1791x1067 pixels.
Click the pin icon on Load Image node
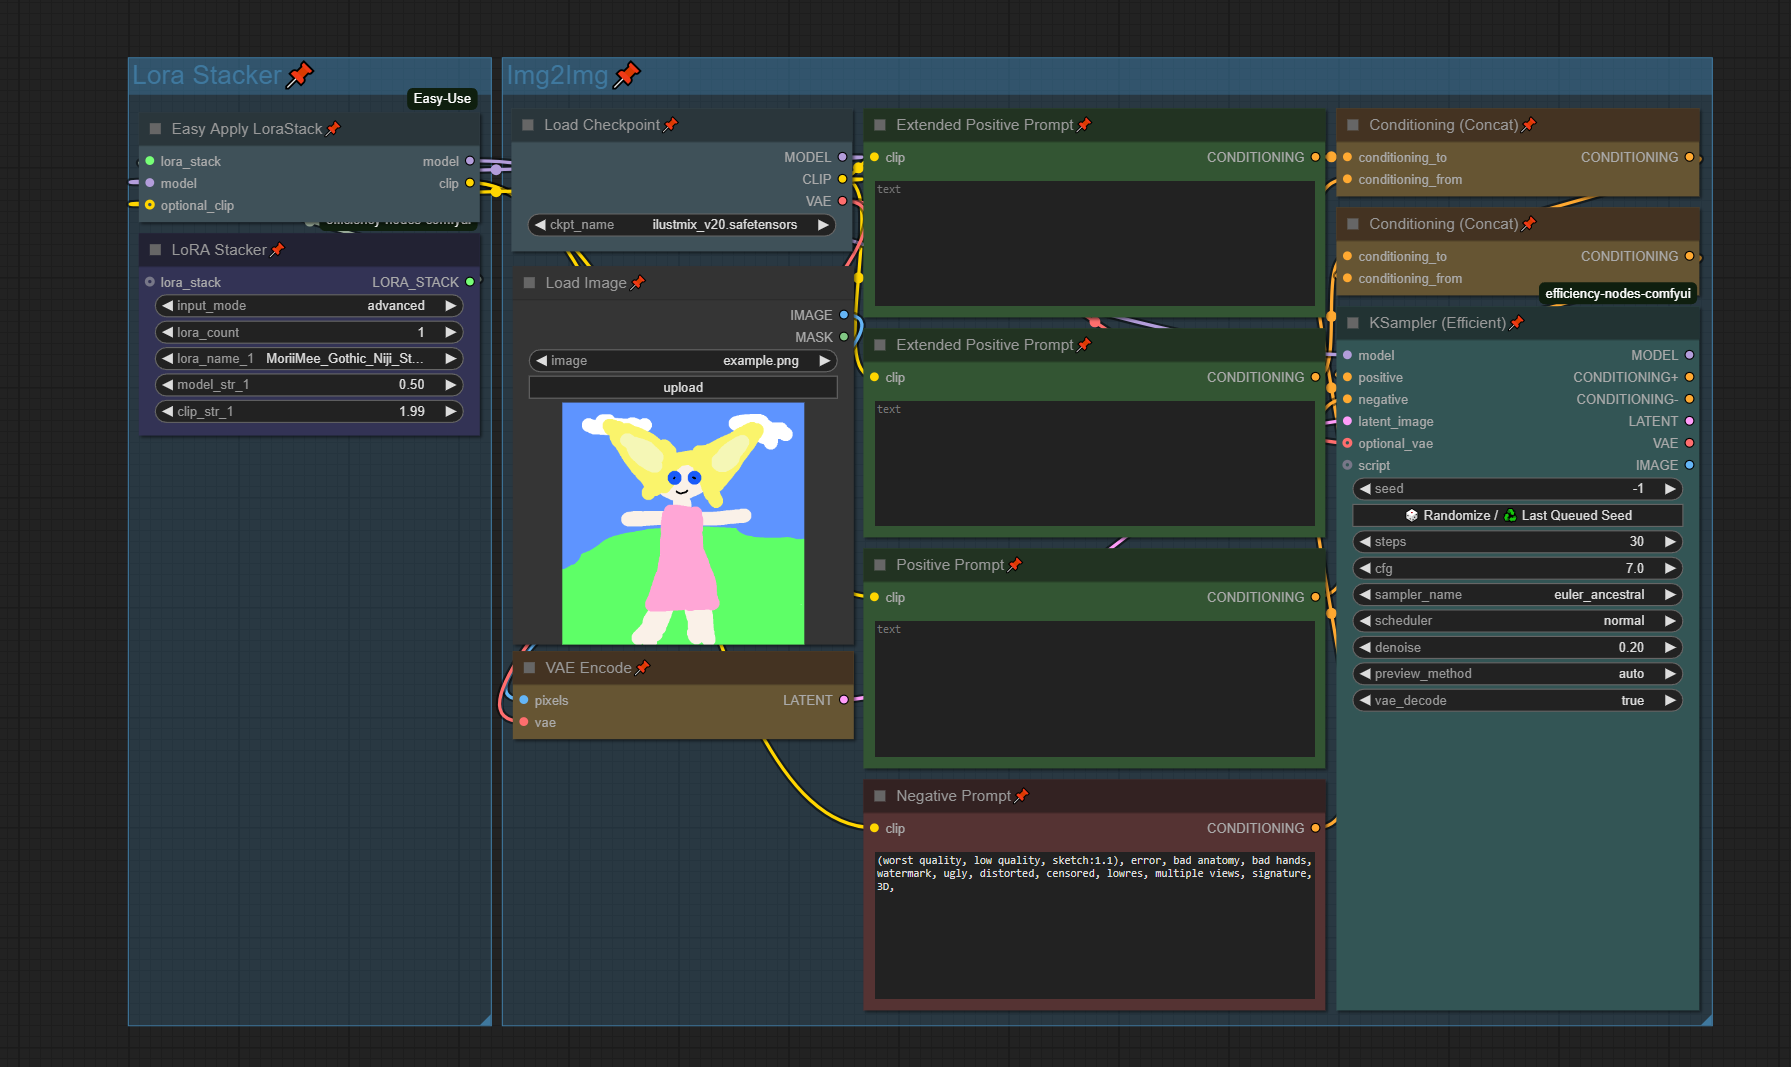pos(638,283)
